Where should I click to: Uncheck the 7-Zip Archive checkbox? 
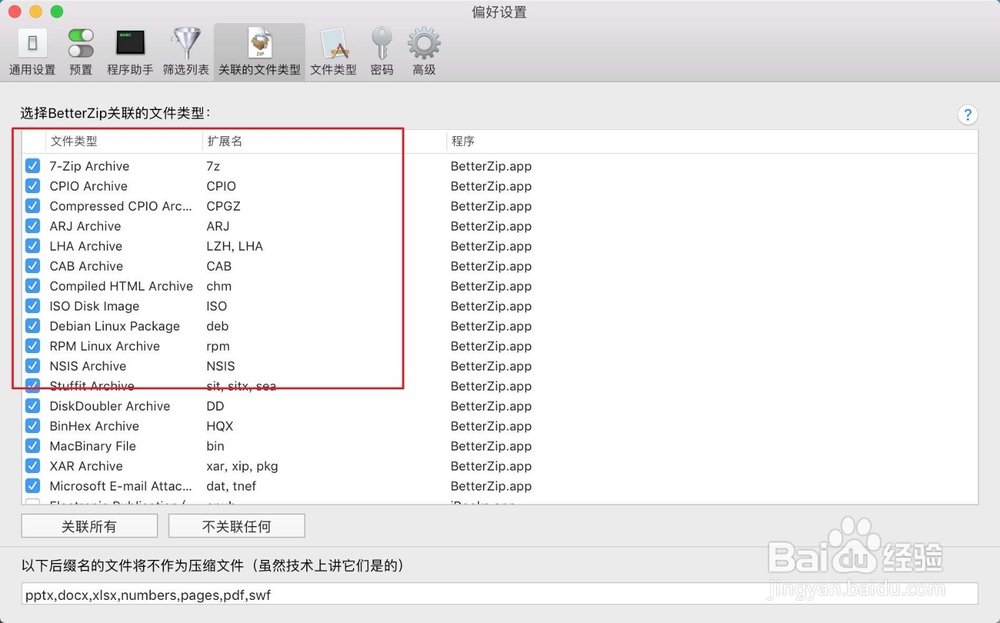pyautogui.click(x=33, y=166)
